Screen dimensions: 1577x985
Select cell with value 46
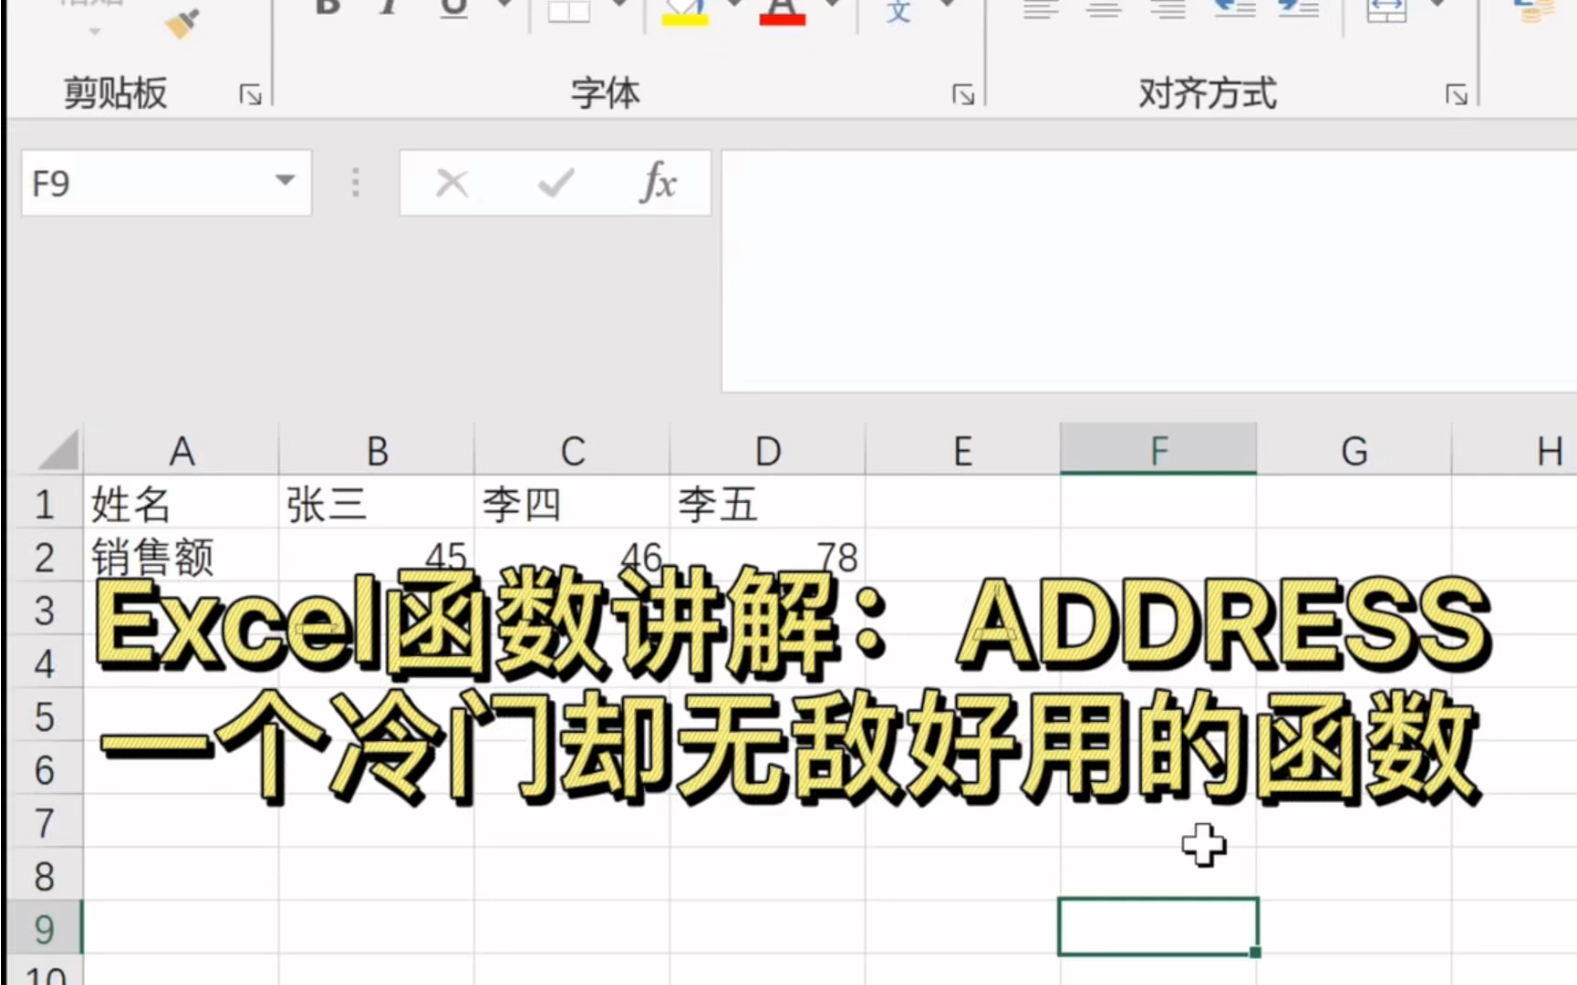572,556
